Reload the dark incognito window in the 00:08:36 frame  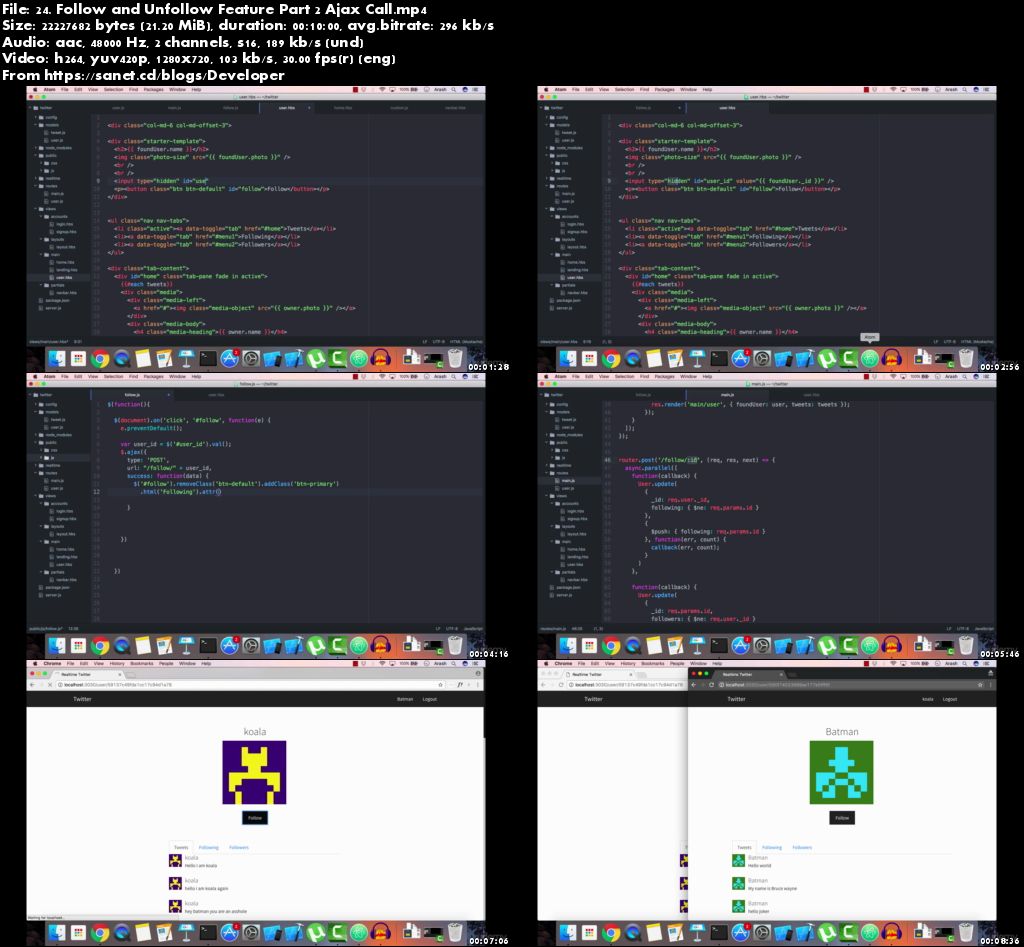click(x=711, y=684)
